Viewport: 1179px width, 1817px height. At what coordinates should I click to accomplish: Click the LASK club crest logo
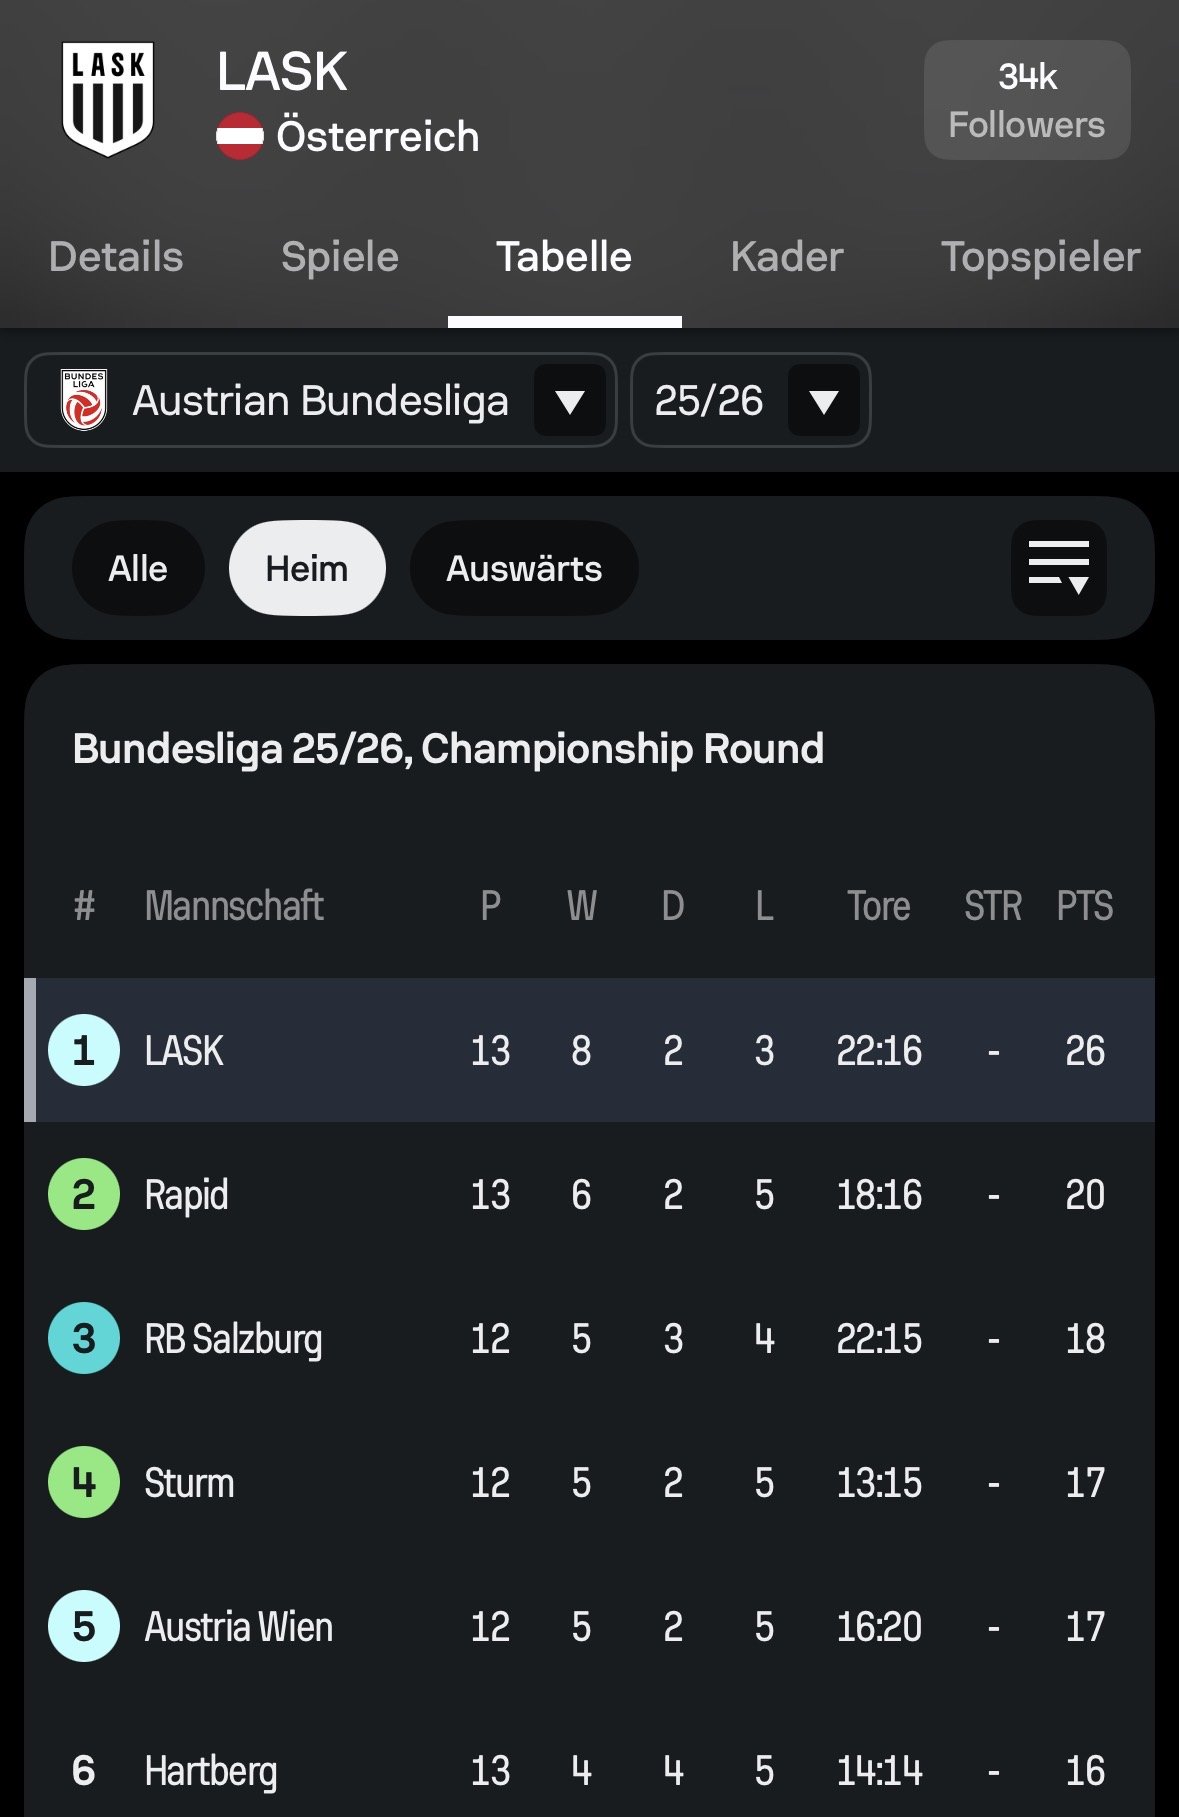click(108, 99)
